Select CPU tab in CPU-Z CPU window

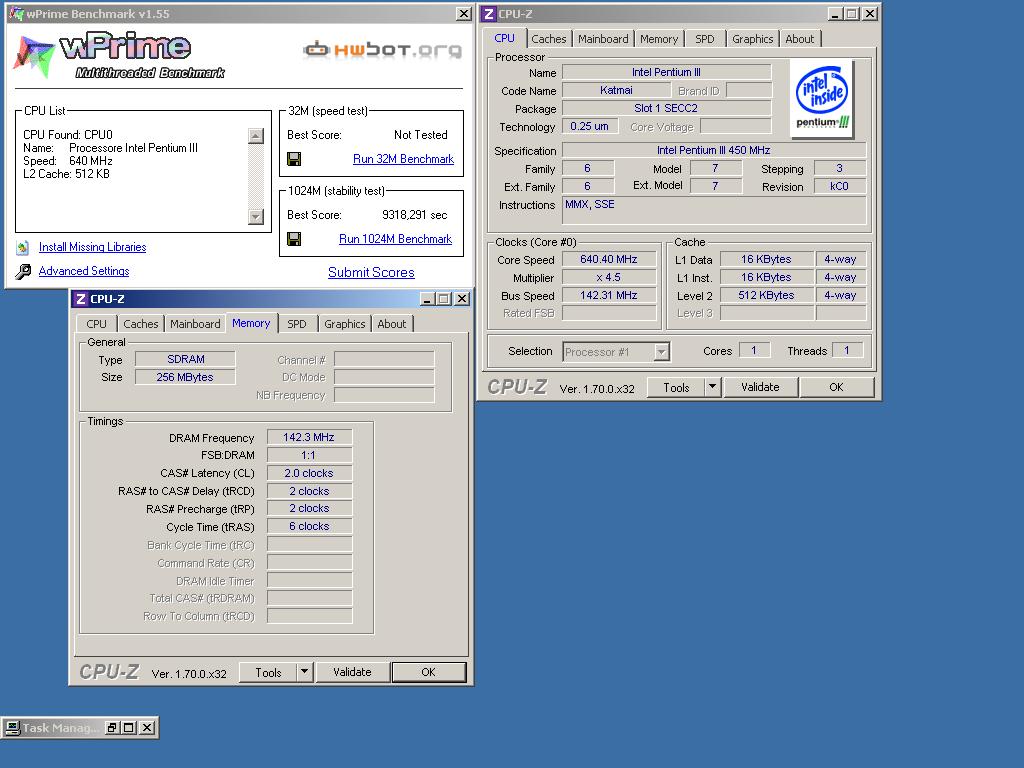(504, 39)
